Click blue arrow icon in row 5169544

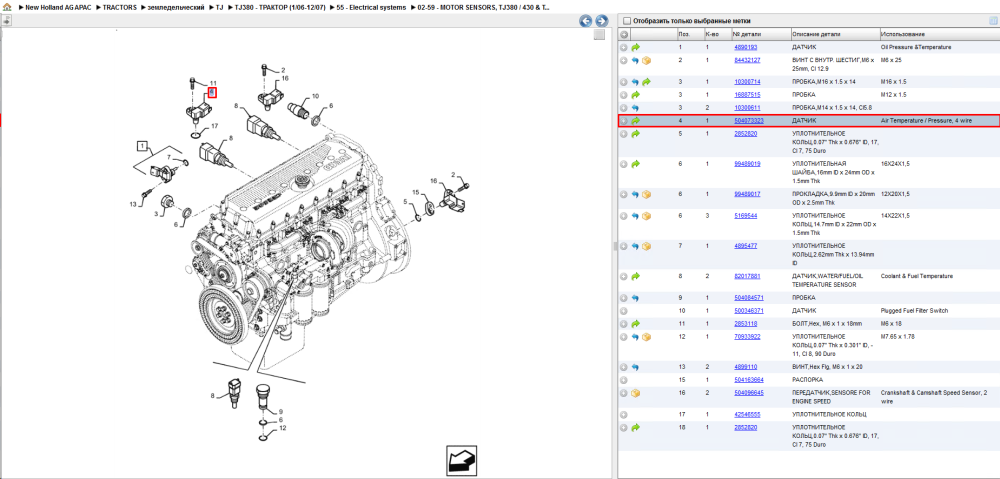636,216
